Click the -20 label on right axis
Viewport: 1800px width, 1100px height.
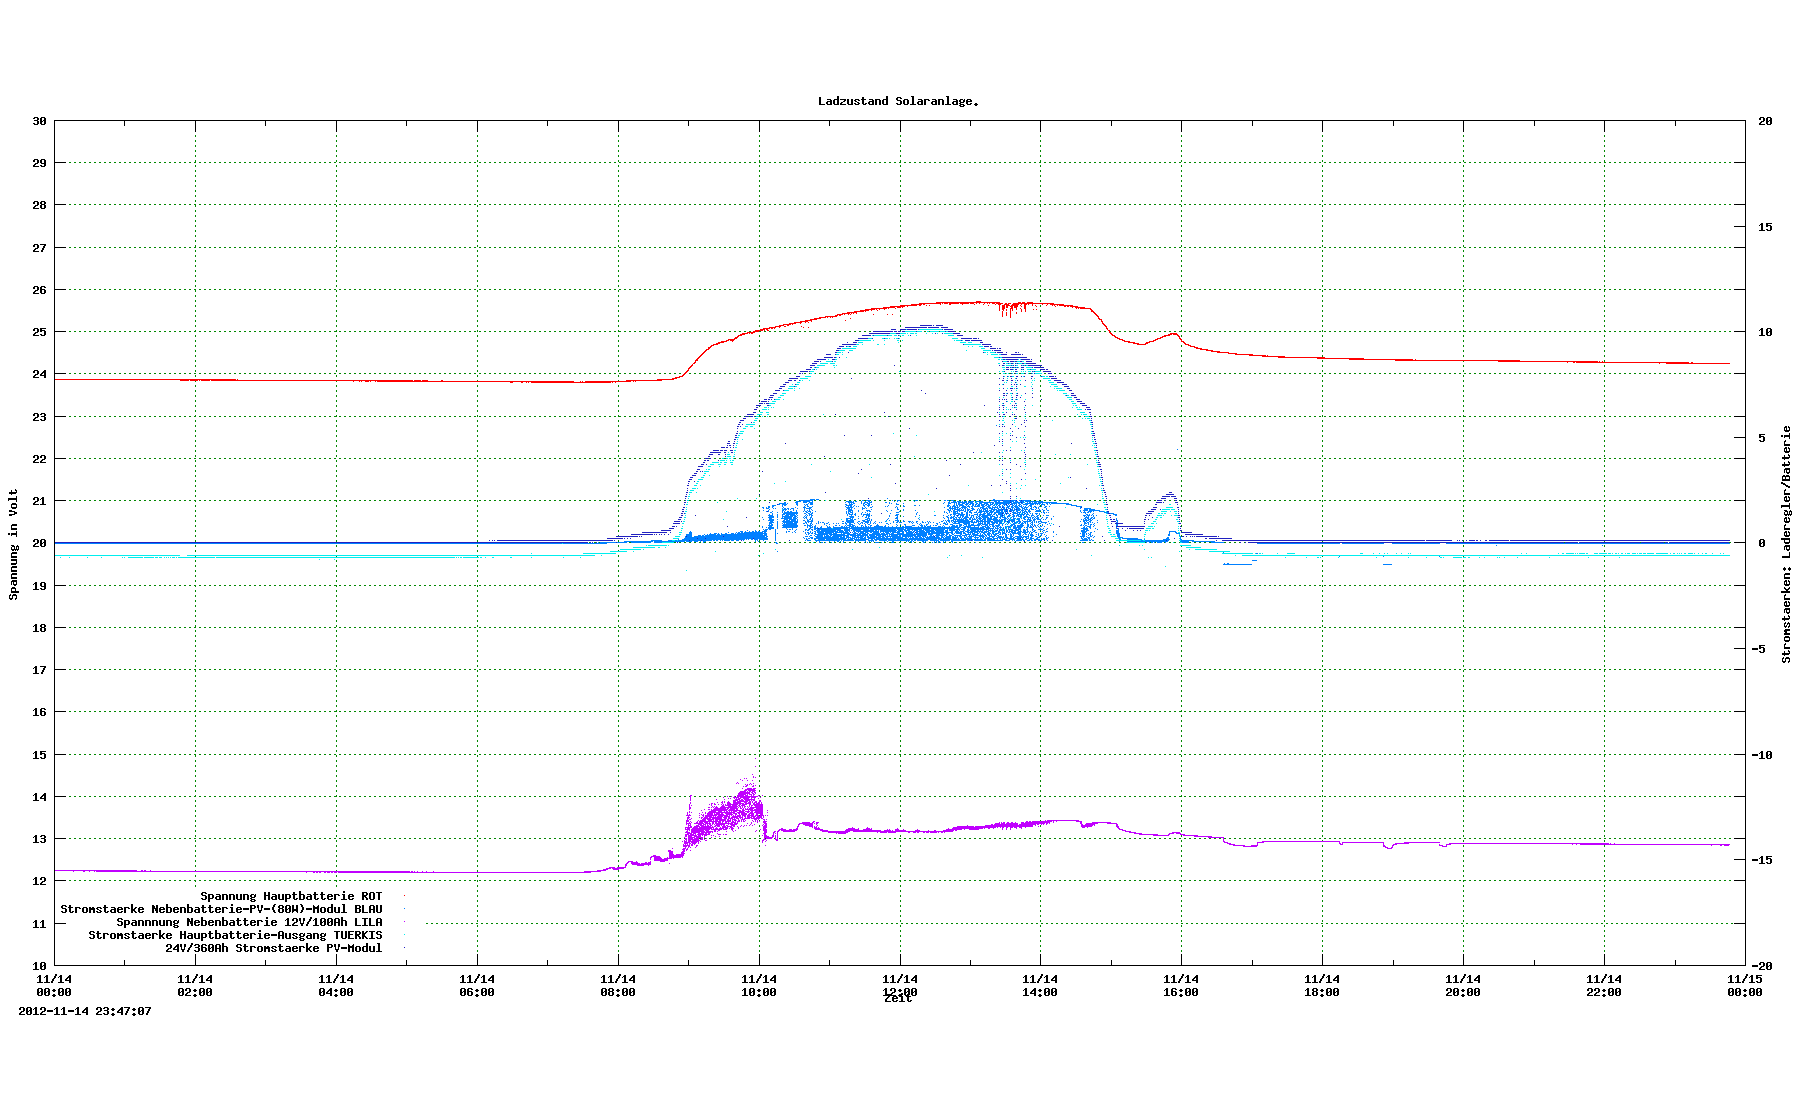1765,966
